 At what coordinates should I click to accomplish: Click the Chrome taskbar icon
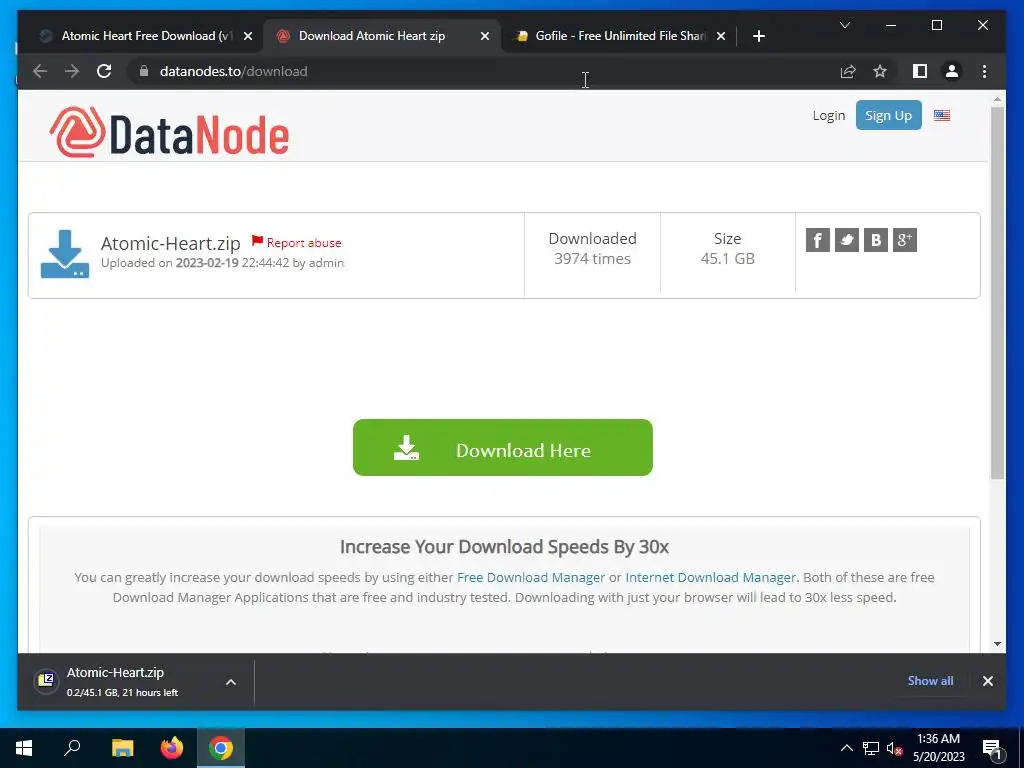[x=221, y=748]
